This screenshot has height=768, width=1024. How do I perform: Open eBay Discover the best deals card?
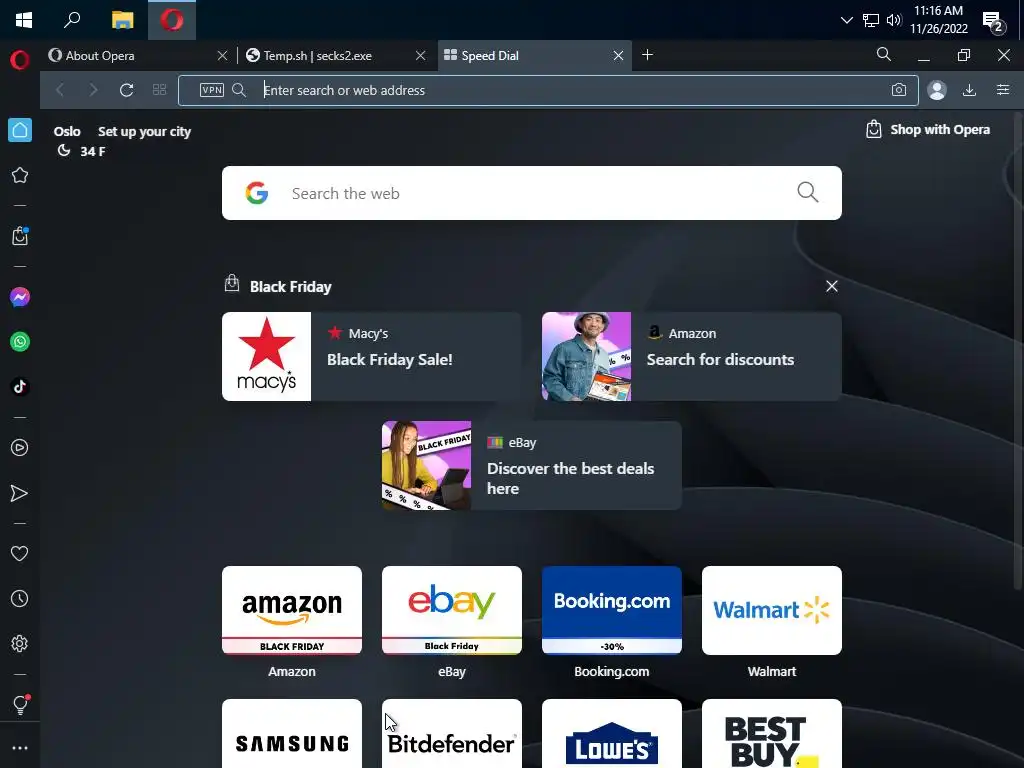[x=532, y=466]
